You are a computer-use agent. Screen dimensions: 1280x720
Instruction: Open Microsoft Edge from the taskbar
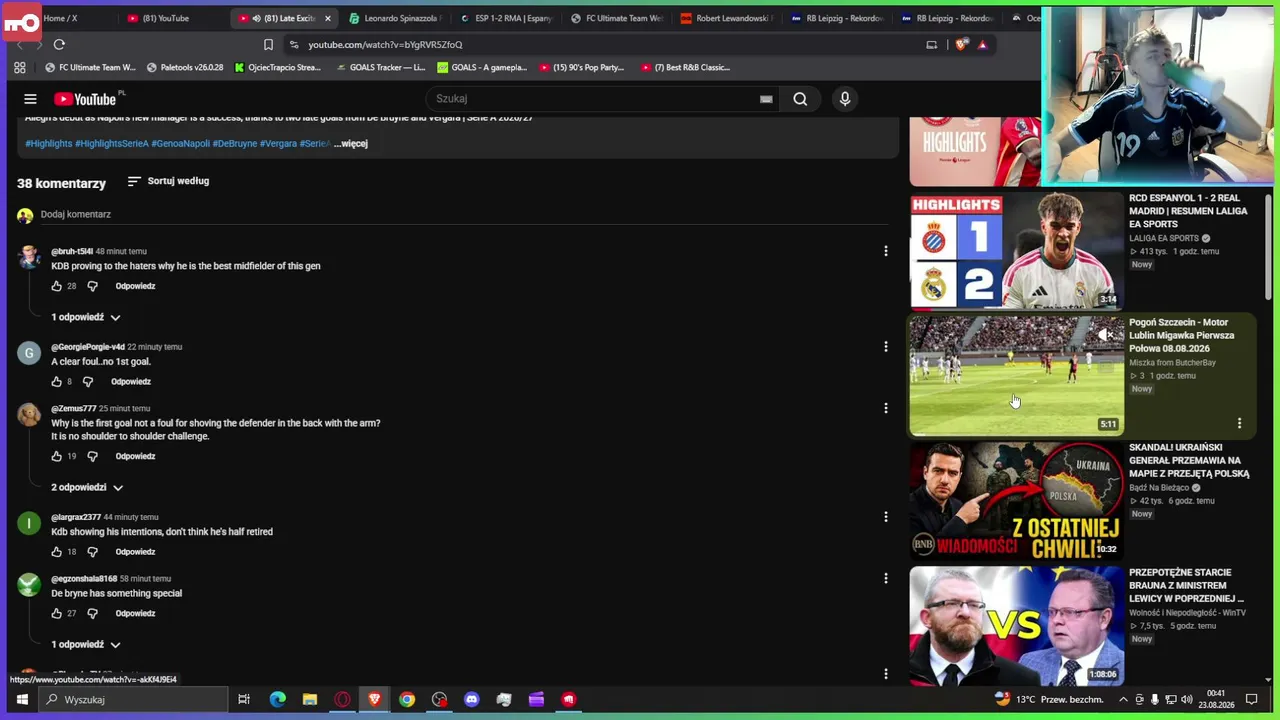pos(278,699)
